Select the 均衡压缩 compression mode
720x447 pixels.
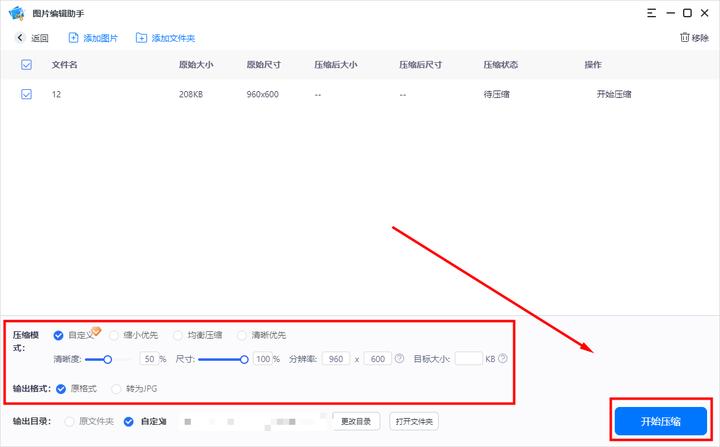coord(178,335)
